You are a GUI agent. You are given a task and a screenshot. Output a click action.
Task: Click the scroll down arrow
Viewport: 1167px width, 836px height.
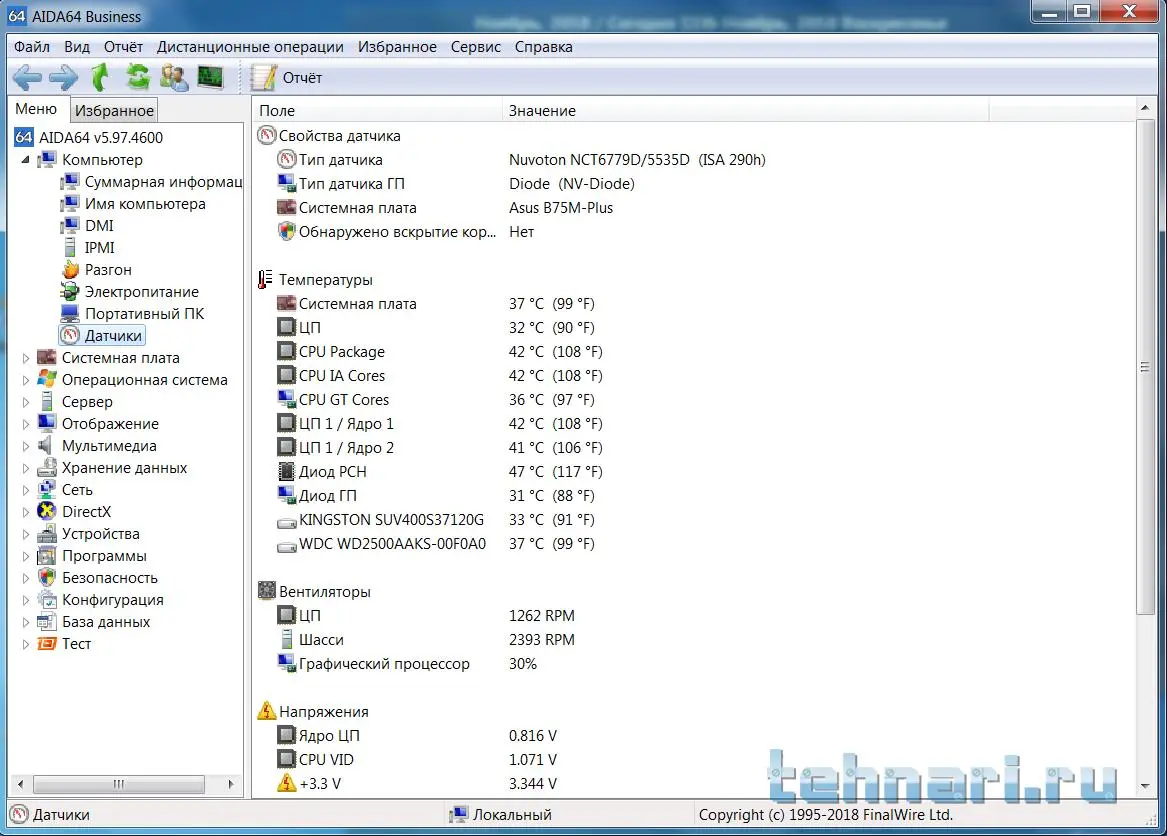coord(1145,785)
